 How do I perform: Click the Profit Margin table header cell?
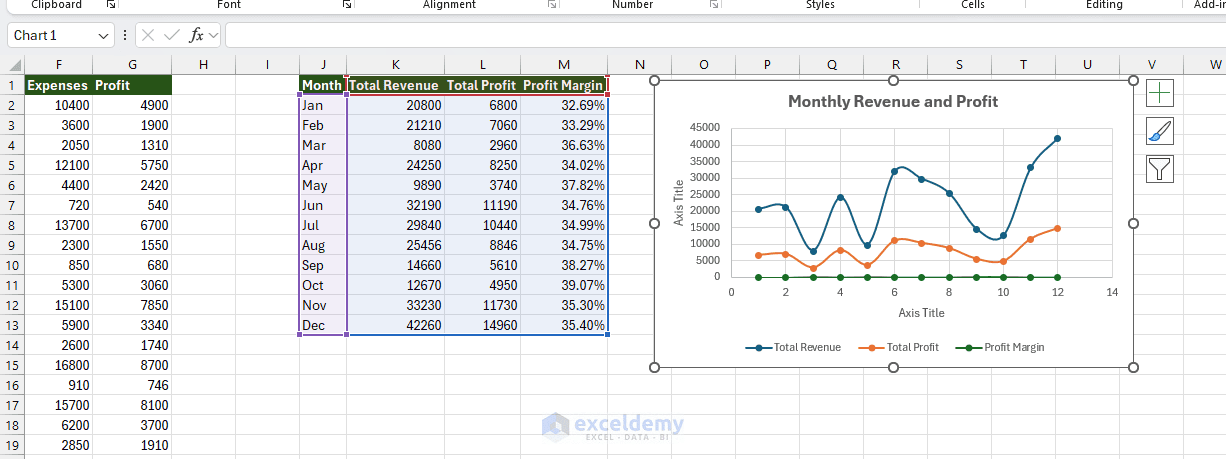[564, 85]
